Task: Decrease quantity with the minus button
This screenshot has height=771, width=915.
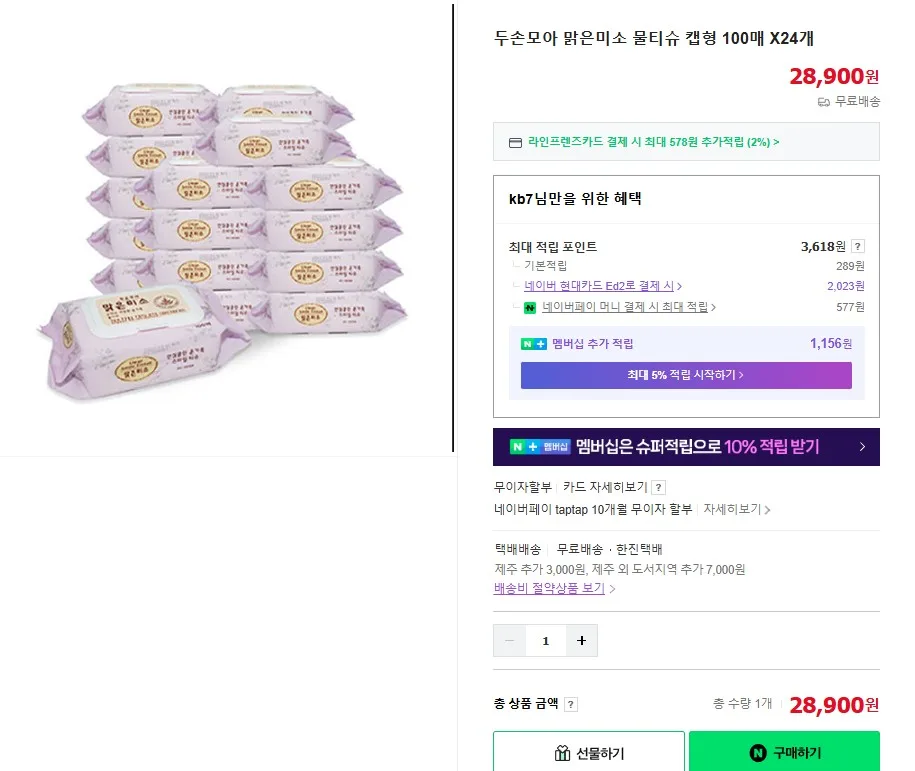Action: pos(509,641)
